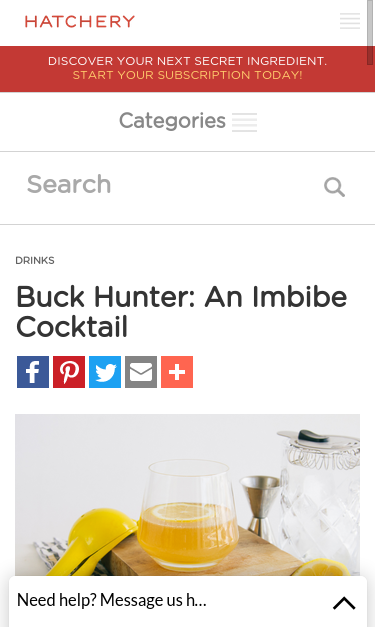The width and height of the screenshot is (375, 627).
Task: Click Start Your Subscription Today link
Action: [x=188, y=75]
